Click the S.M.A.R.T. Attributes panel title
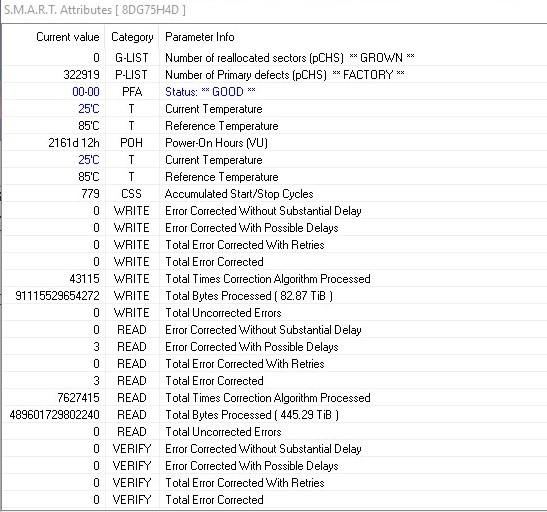The height and width of the screenshot is (512, 547). coord(95,10)
